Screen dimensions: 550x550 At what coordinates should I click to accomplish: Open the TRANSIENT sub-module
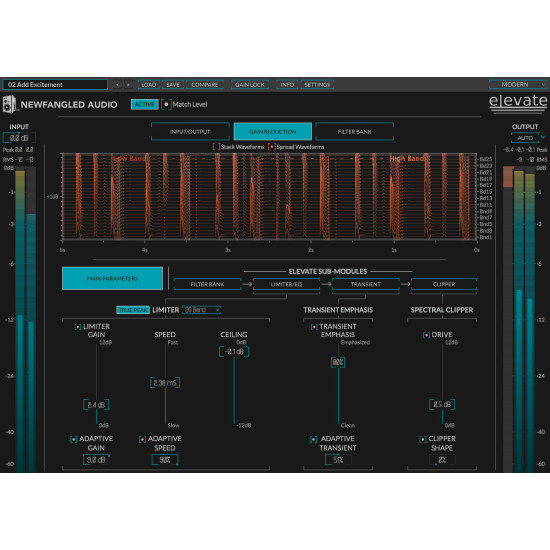(365, 284)
